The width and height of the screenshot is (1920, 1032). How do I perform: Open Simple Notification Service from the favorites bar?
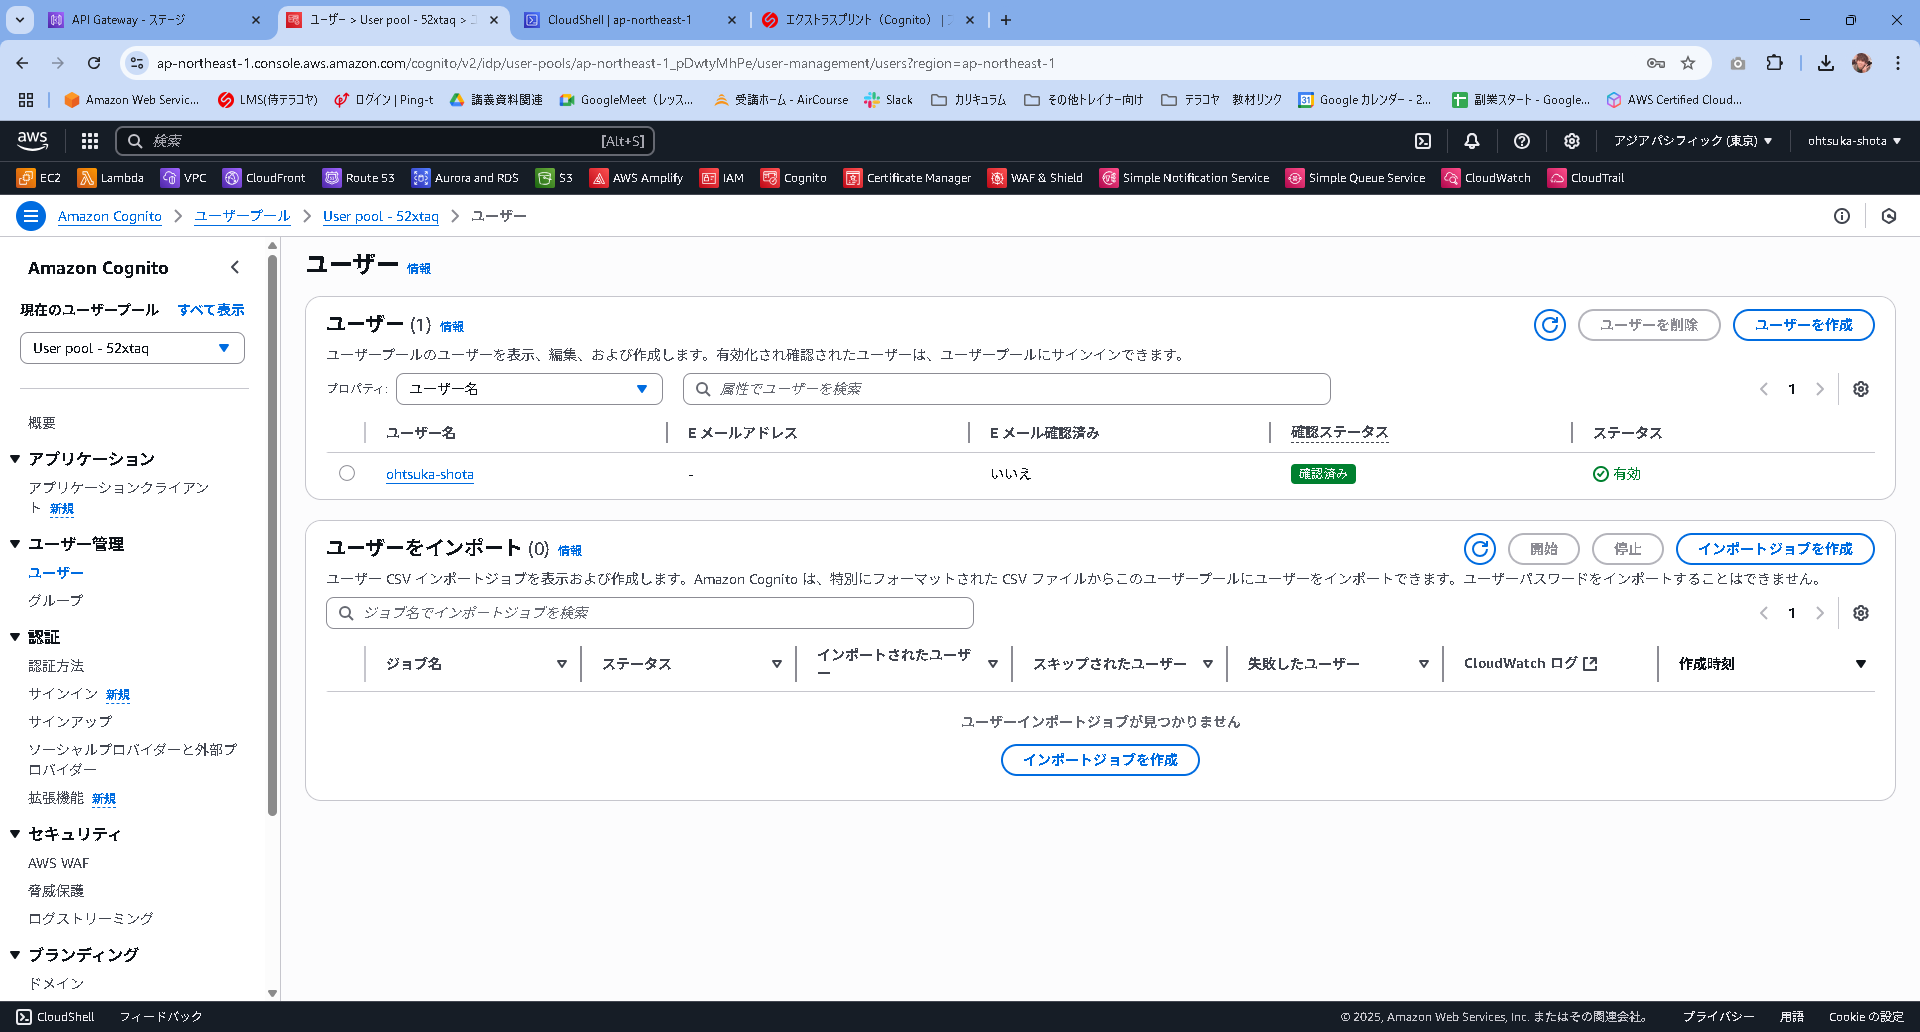click(1185, 177)
